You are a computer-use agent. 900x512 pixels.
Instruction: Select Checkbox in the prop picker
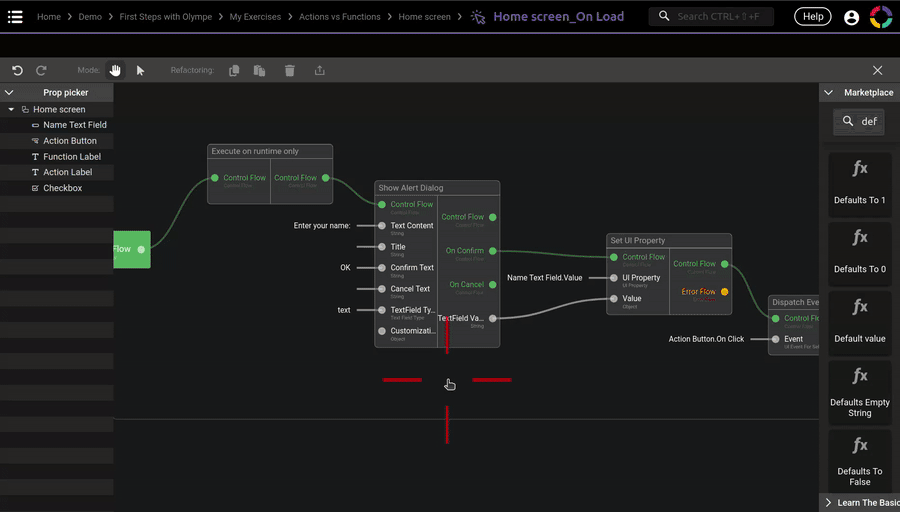point(62,188)
